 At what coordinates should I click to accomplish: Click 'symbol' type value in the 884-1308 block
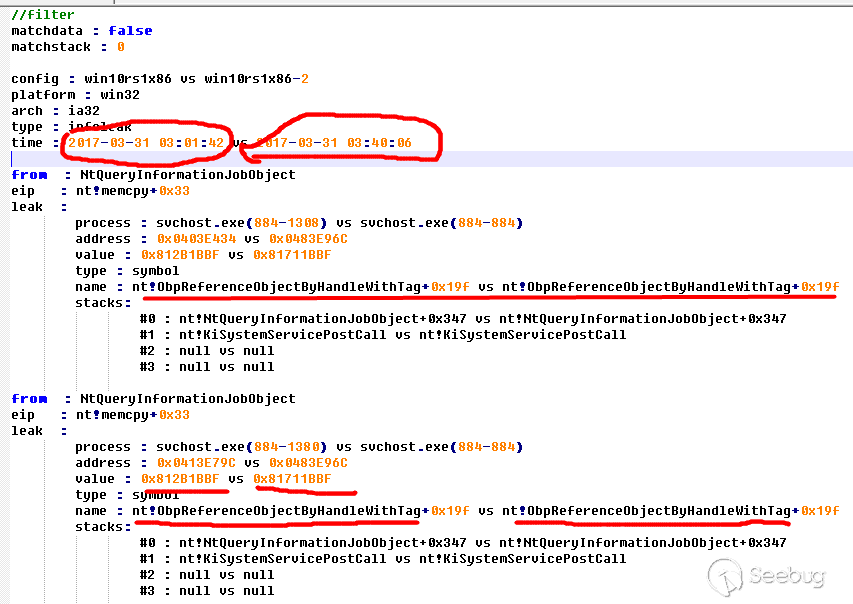click(156, 271)
